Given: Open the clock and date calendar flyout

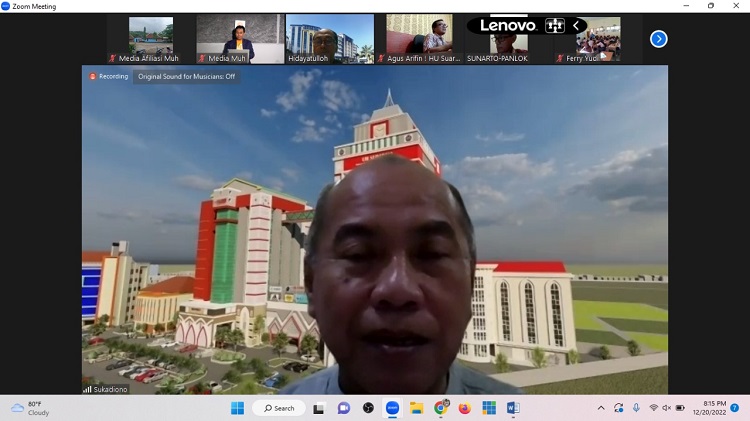Looking at the screenshot, I should (714, 408).
